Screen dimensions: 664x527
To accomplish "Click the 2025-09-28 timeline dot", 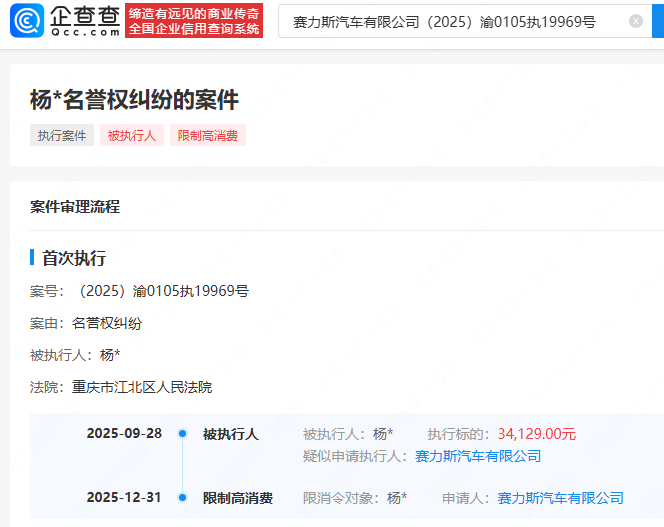I will (x=183, y=433).
